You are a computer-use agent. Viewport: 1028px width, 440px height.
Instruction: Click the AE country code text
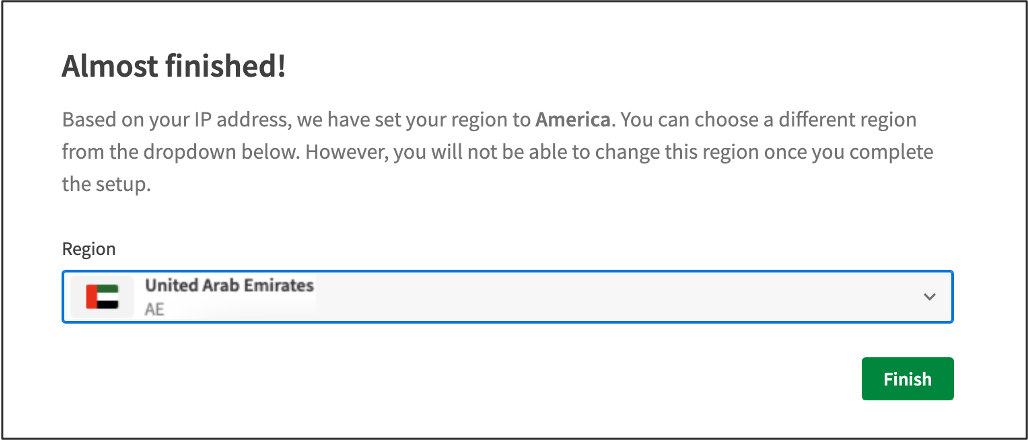[x=154, y=309]
